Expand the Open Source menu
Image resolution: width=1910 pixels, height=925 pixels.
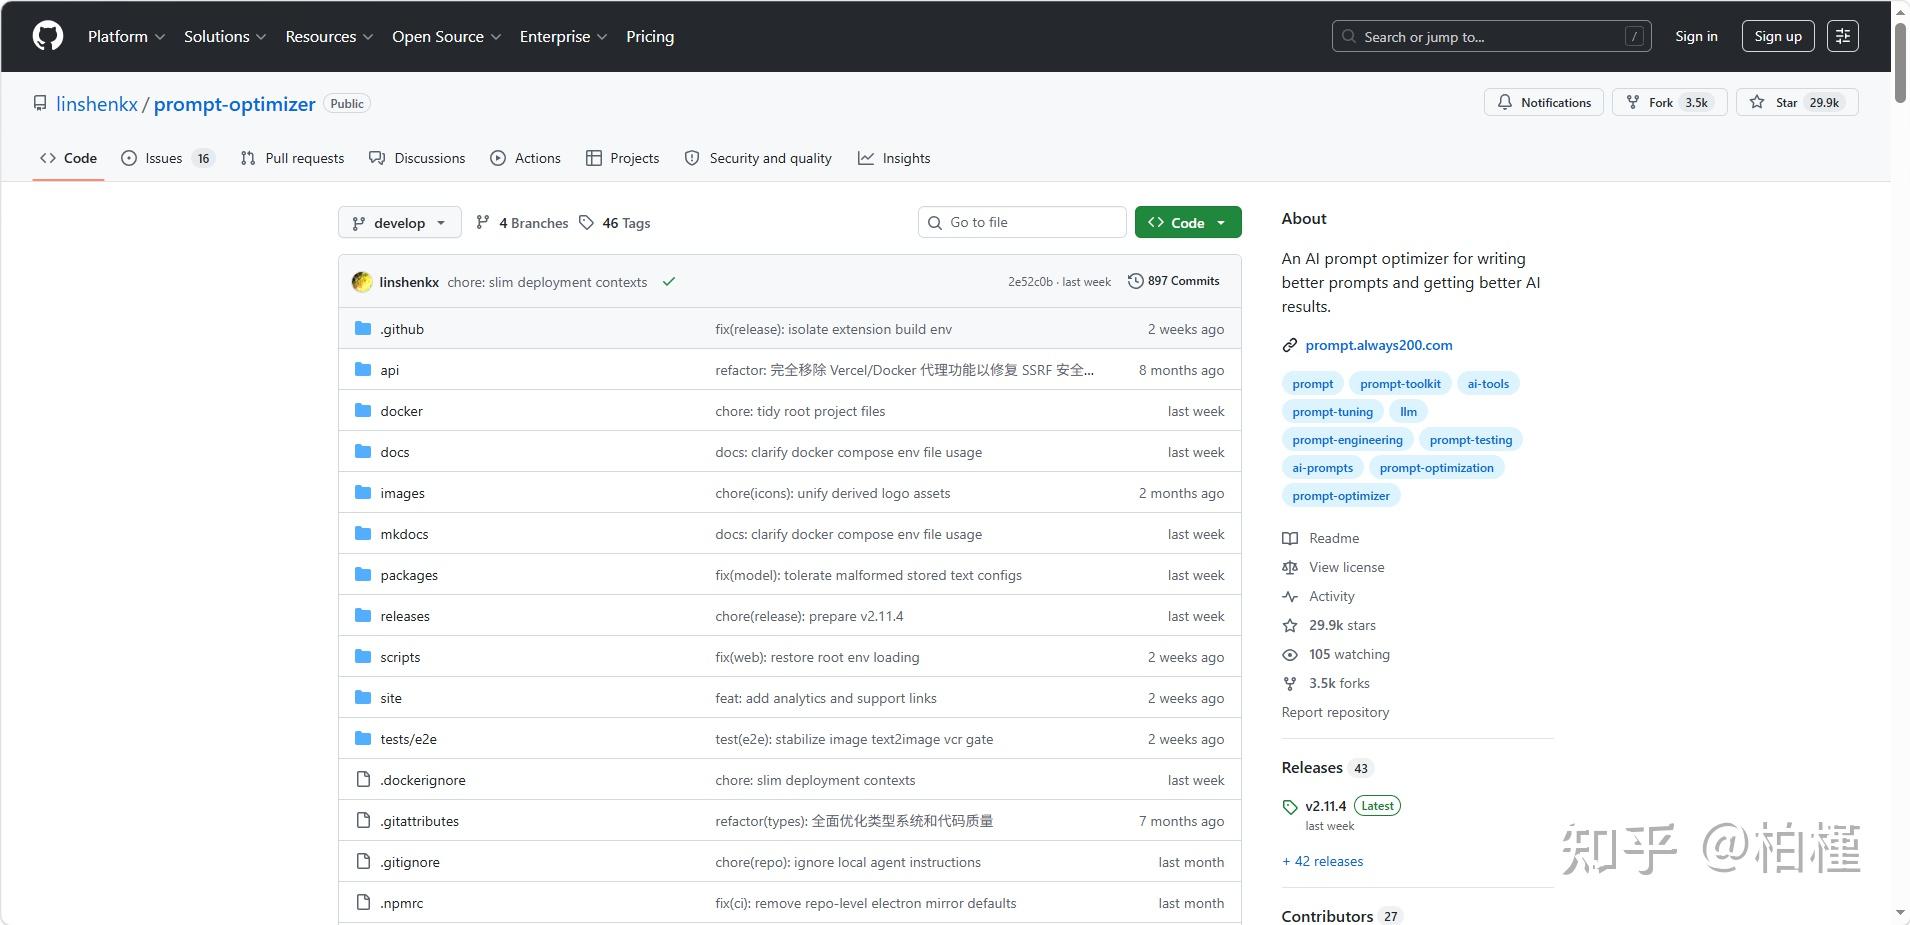point(446,36)
